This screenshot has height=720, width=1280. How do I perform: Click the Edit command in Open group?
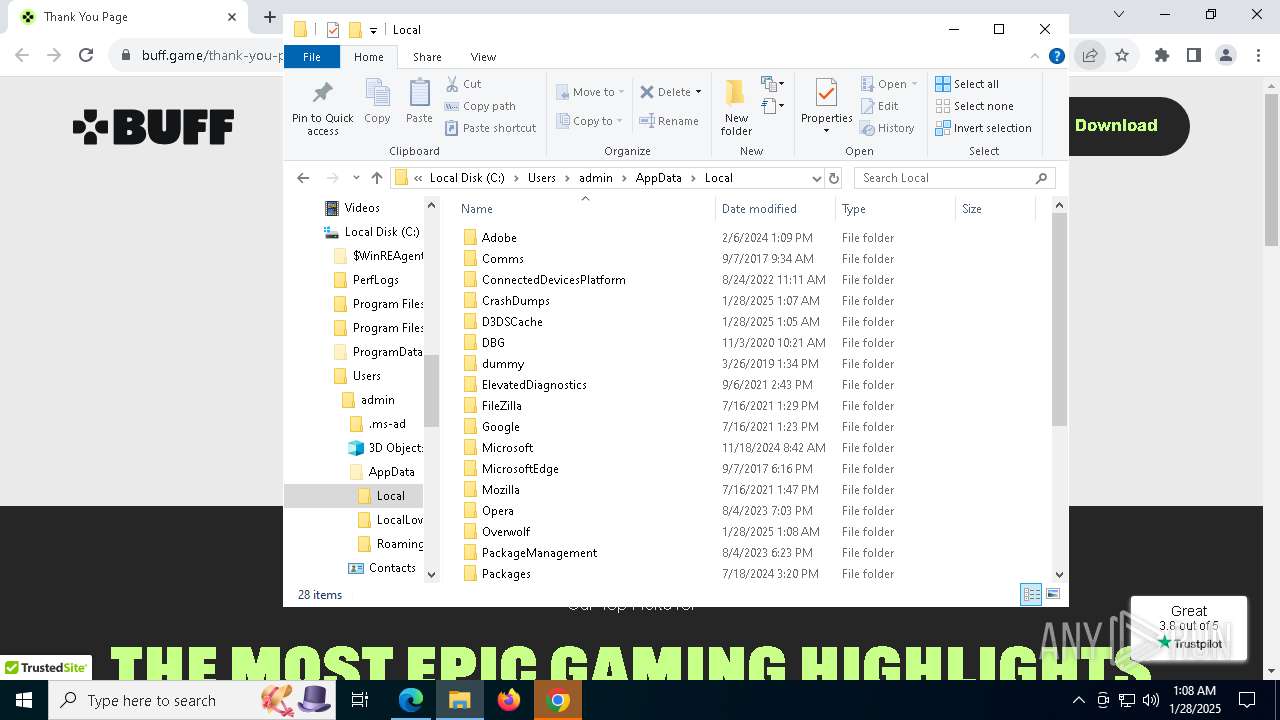879,106
